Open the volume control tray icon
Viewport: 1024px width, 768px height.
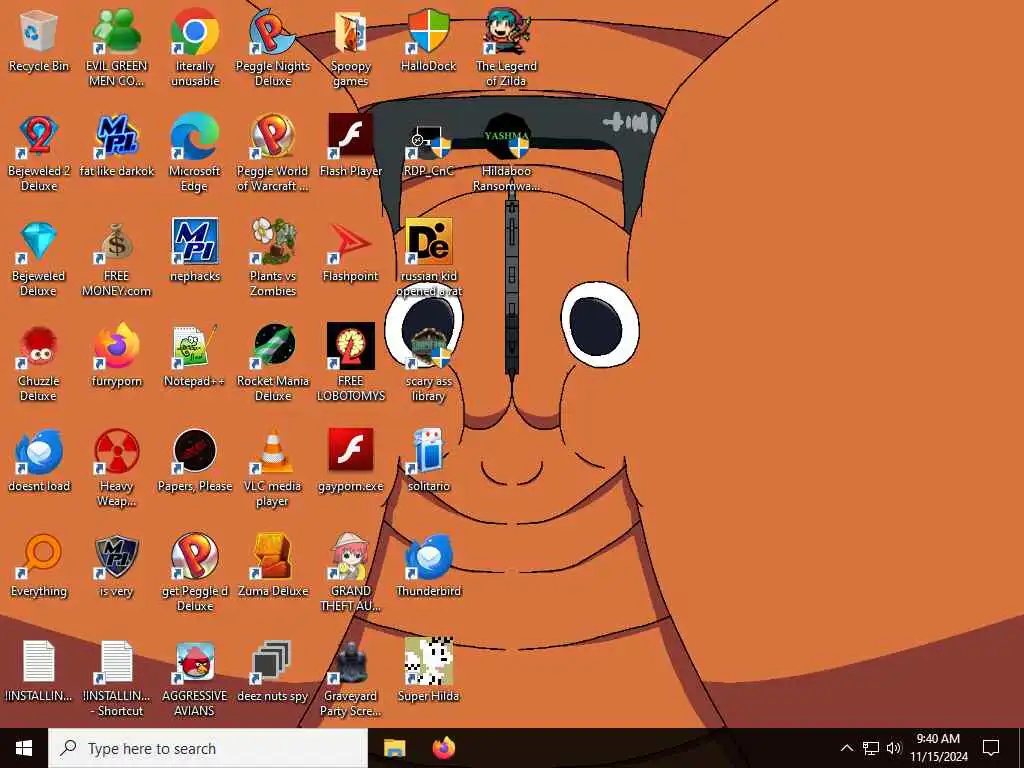pyautogui.click(x=894, y=748)
